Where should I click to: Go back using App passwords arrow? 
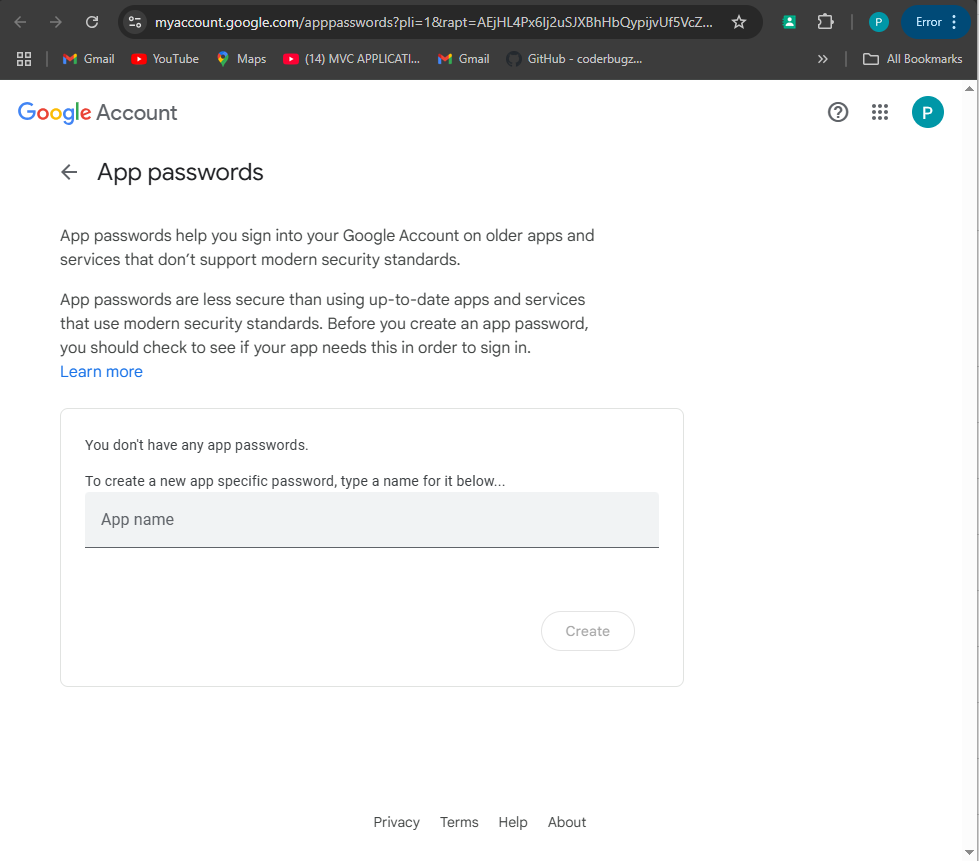pyautogui.click(x=69, y=172)
